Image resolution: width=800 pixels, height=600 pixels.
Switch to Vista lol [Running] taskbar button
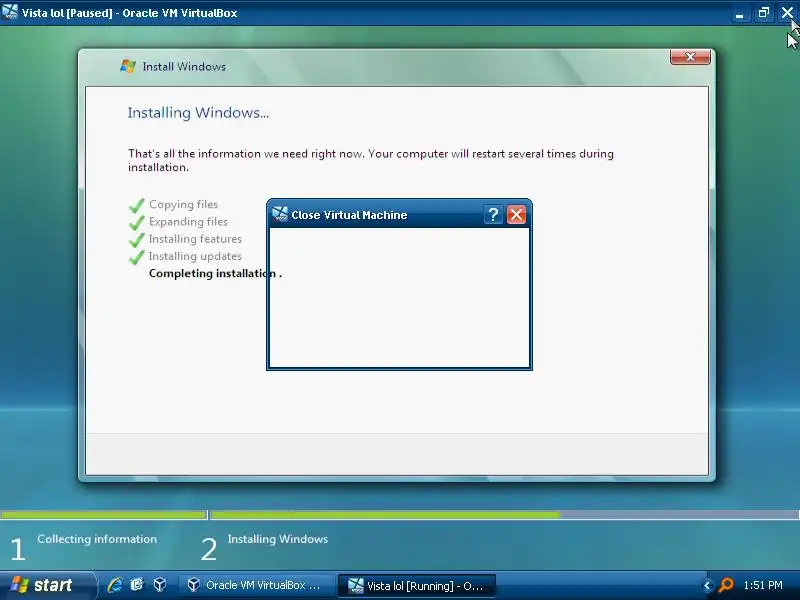[x=417, y=586]
